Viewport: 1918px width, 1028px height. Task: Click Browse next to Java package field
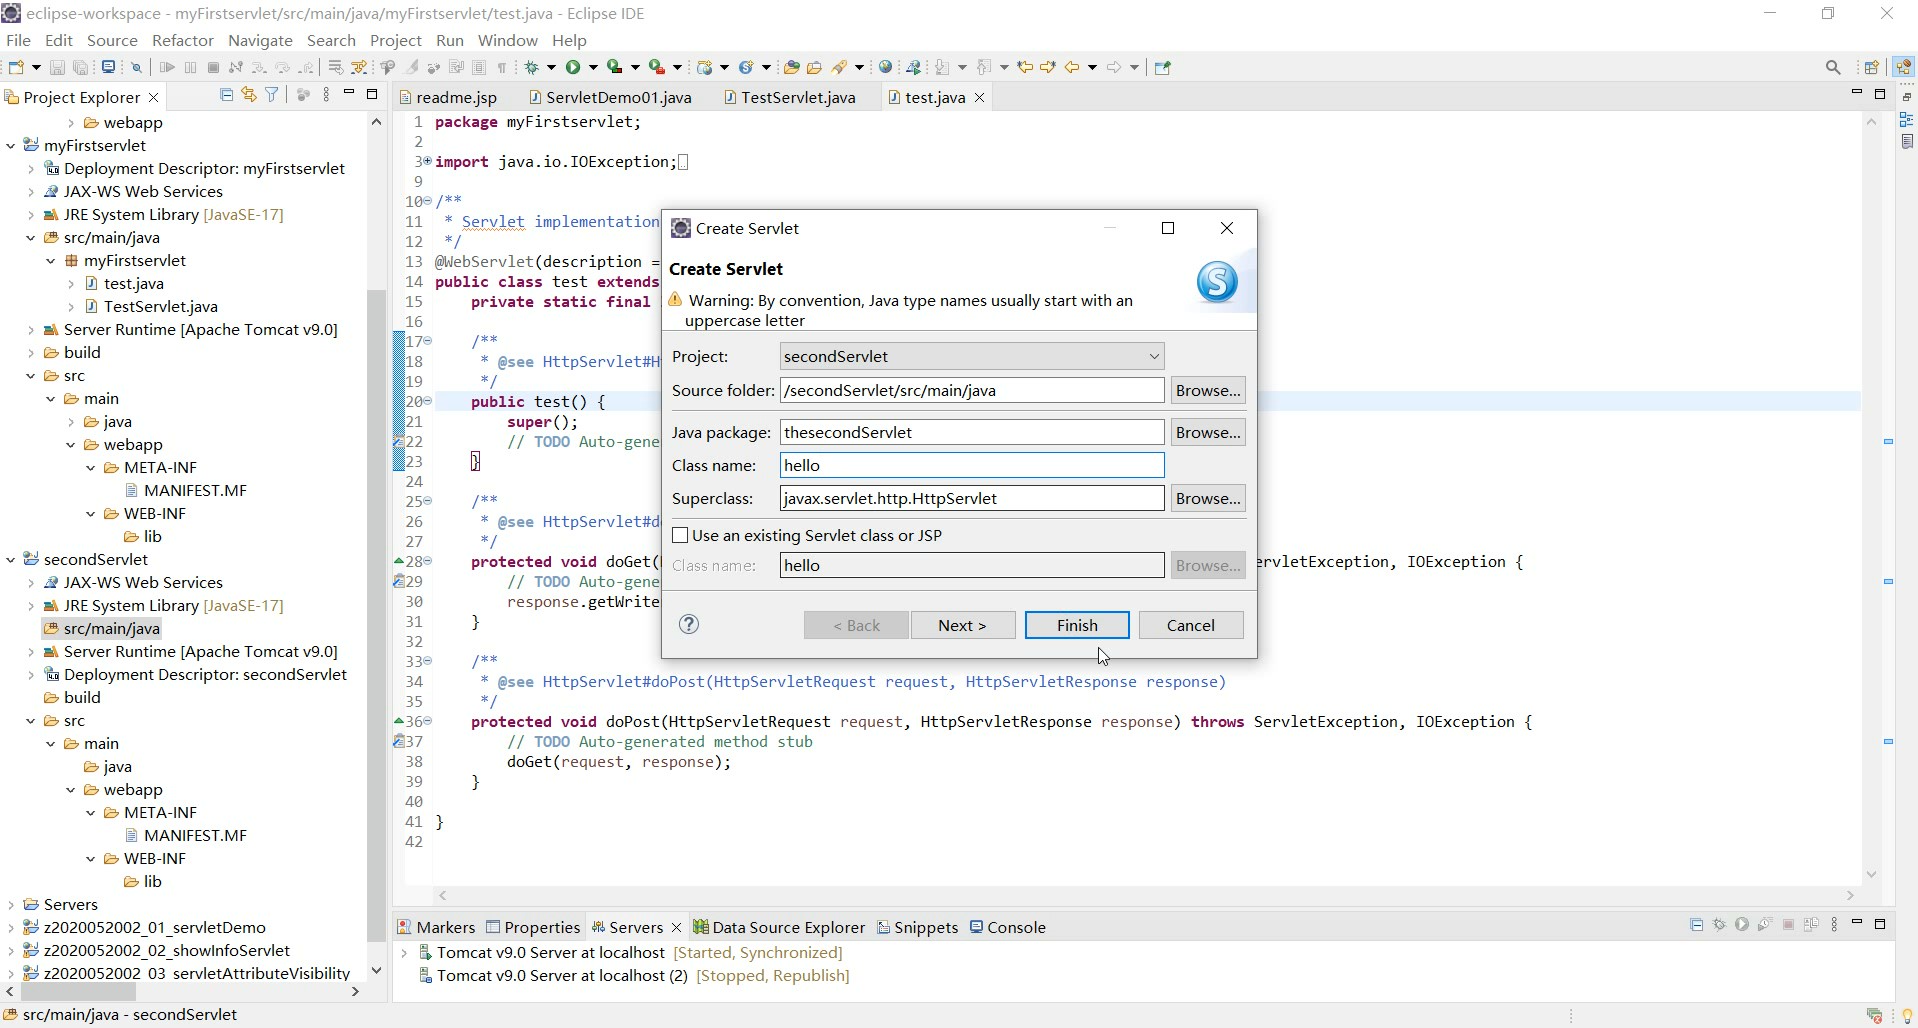click(1207, 433)
